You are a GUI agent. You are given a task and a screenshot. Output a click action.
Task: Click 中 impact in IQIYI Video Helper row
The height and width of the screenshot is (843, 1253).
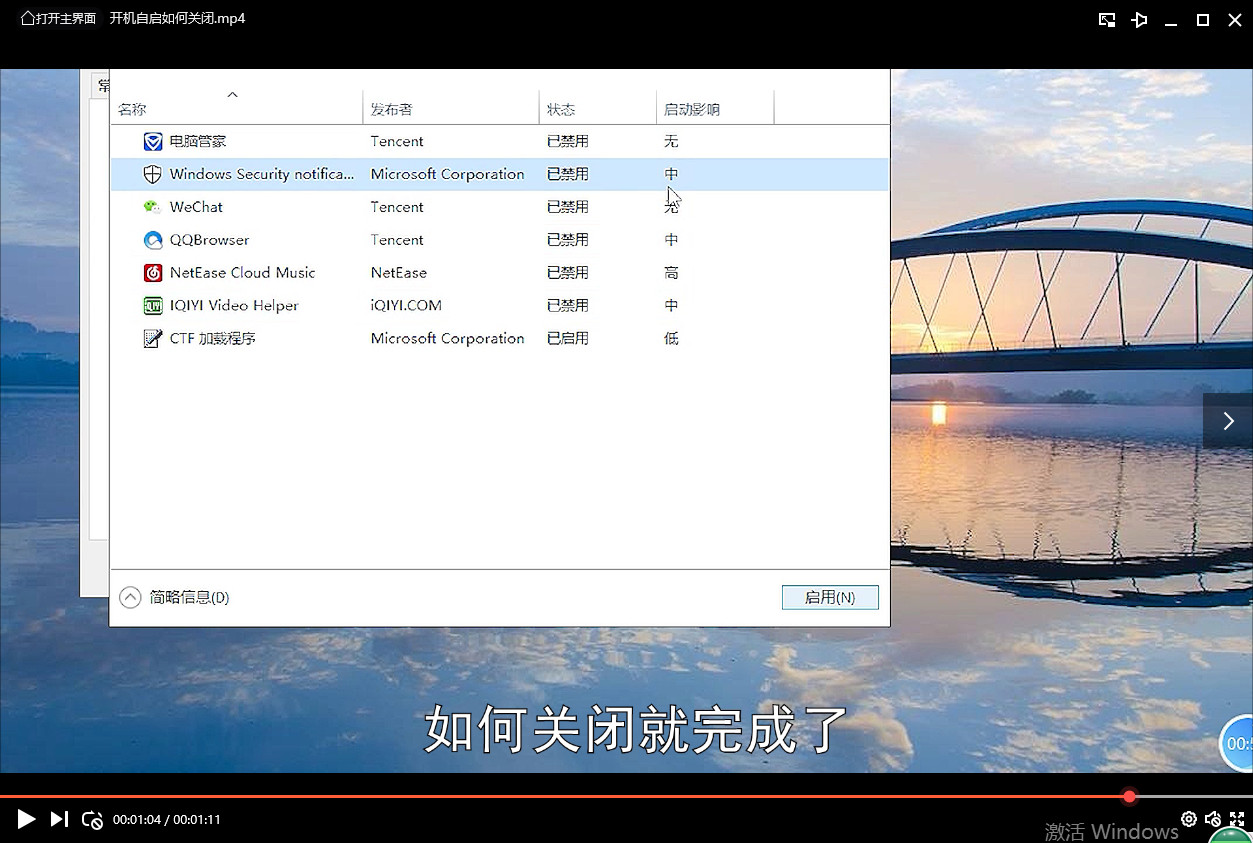pos(671,305)
